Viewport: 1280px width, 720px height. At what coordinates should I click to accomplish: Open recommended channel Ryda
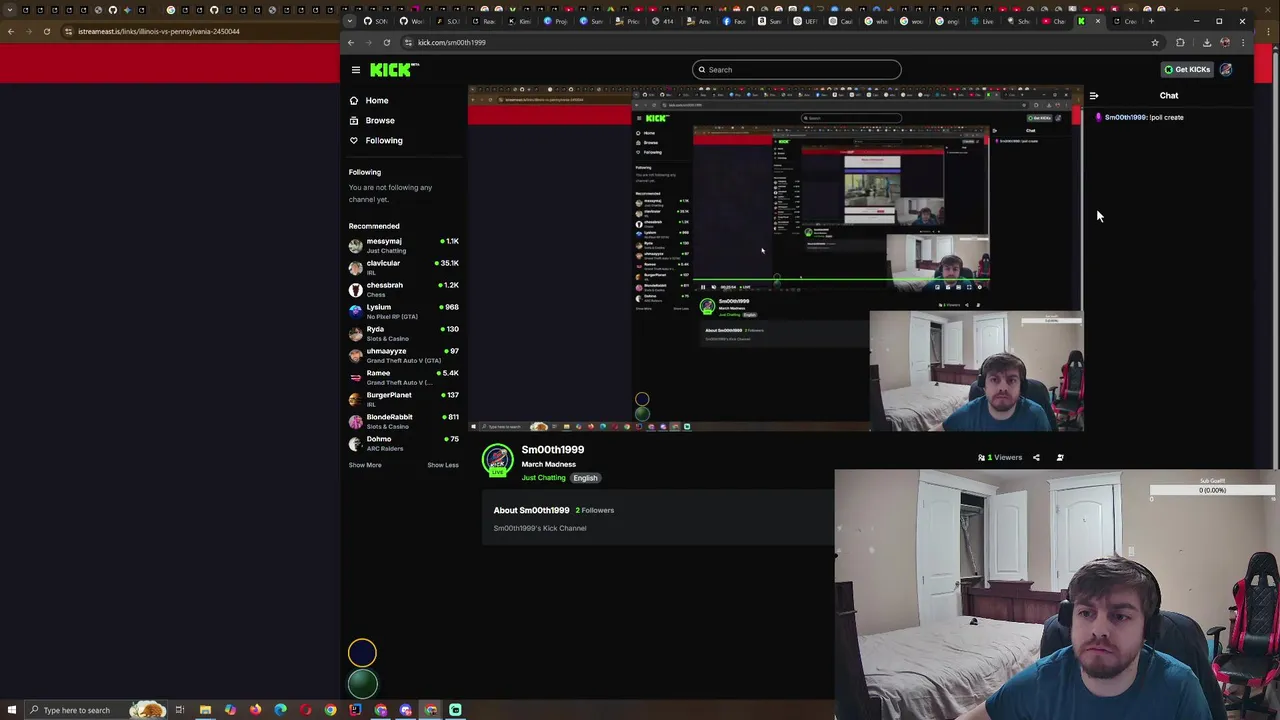click(404, 333)
